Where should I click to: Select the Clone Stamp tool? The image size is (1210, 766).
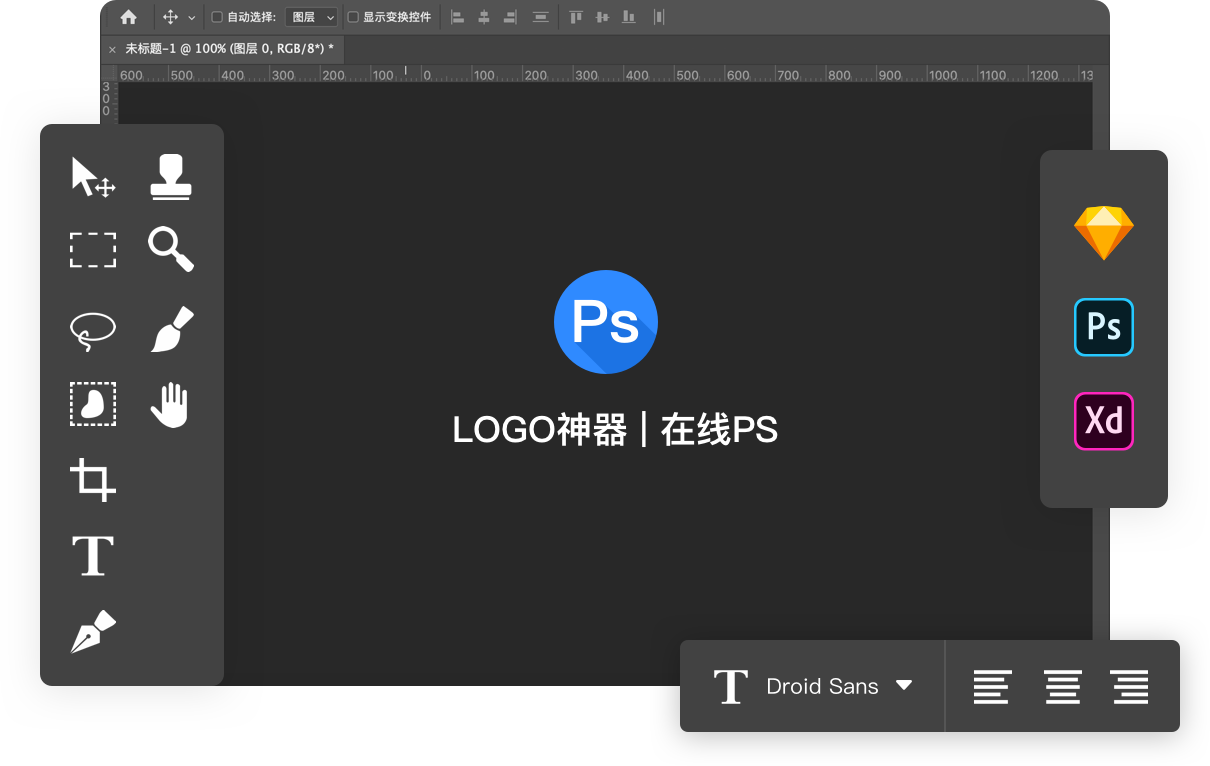pyautogui.click(x=171, y=177)
